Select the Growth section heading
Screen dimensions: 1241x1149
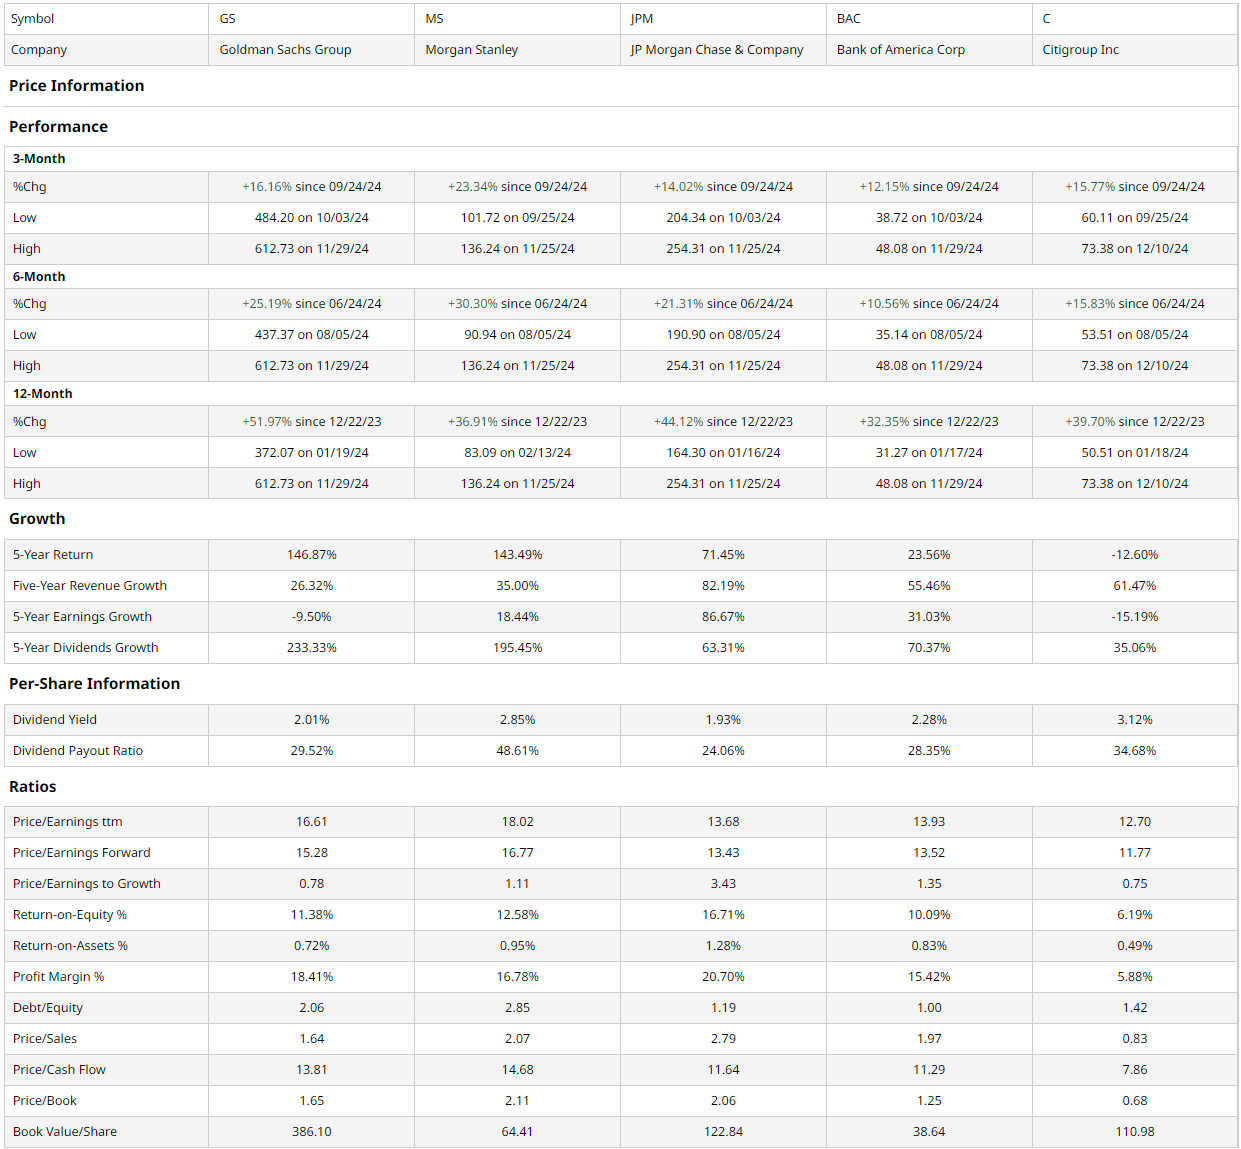[37, 519]
